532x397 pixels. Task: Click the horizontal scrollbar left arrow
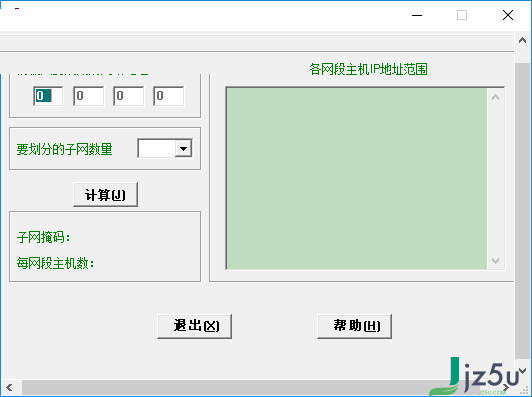tap(9, 387)
